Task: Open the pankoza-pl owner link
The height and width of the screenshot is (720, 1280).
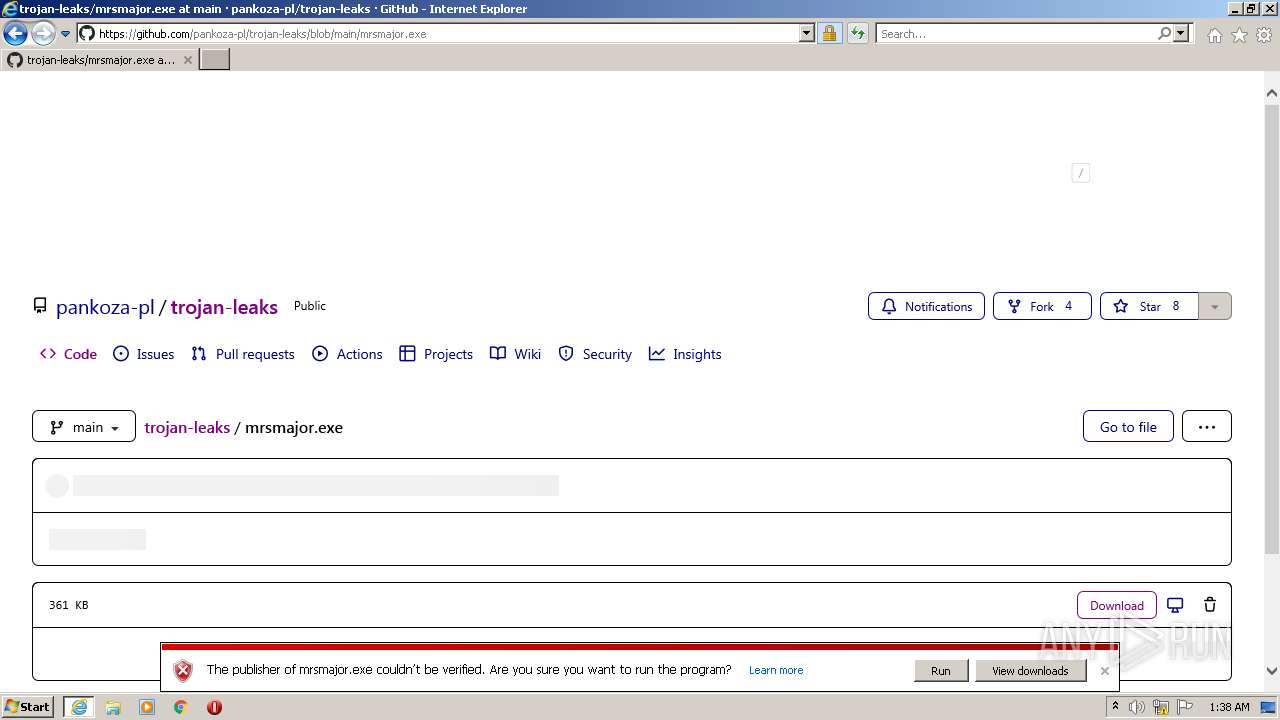Action: click(x=105, y=307)
